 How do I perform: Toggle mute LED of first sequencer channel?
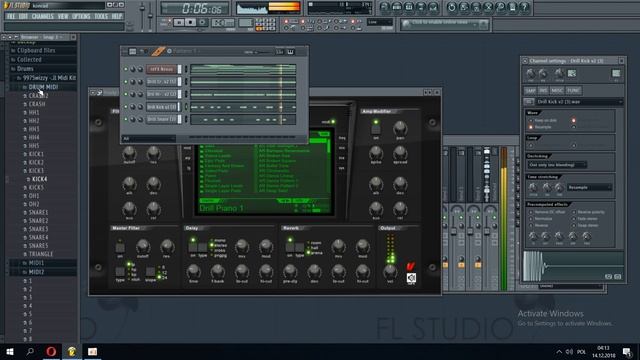point(126,69)
